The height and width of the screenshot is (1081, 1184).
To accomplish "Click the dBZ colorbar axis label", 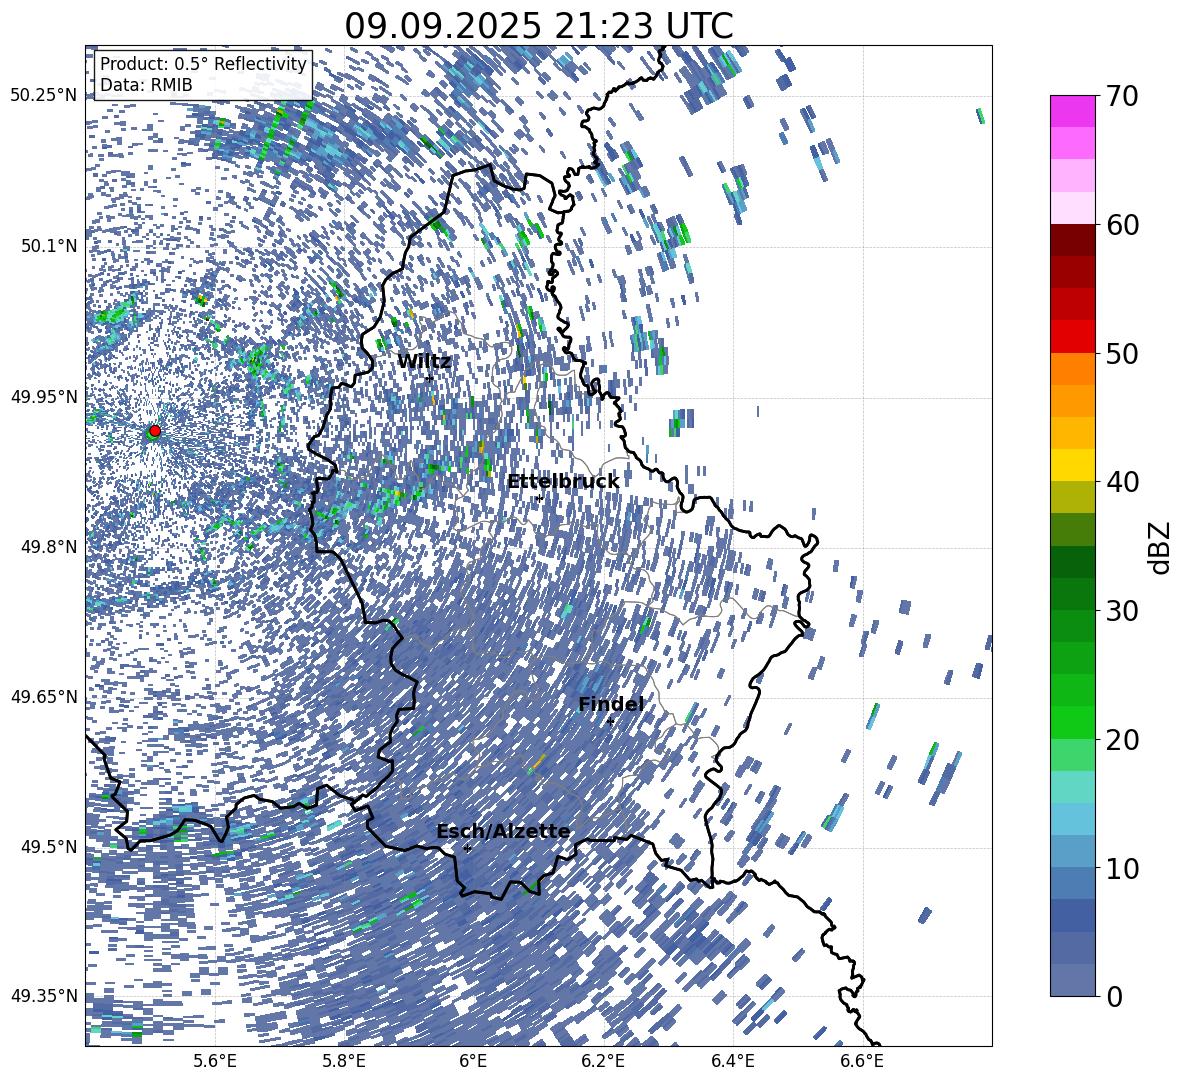I will tap(1160, 547).
